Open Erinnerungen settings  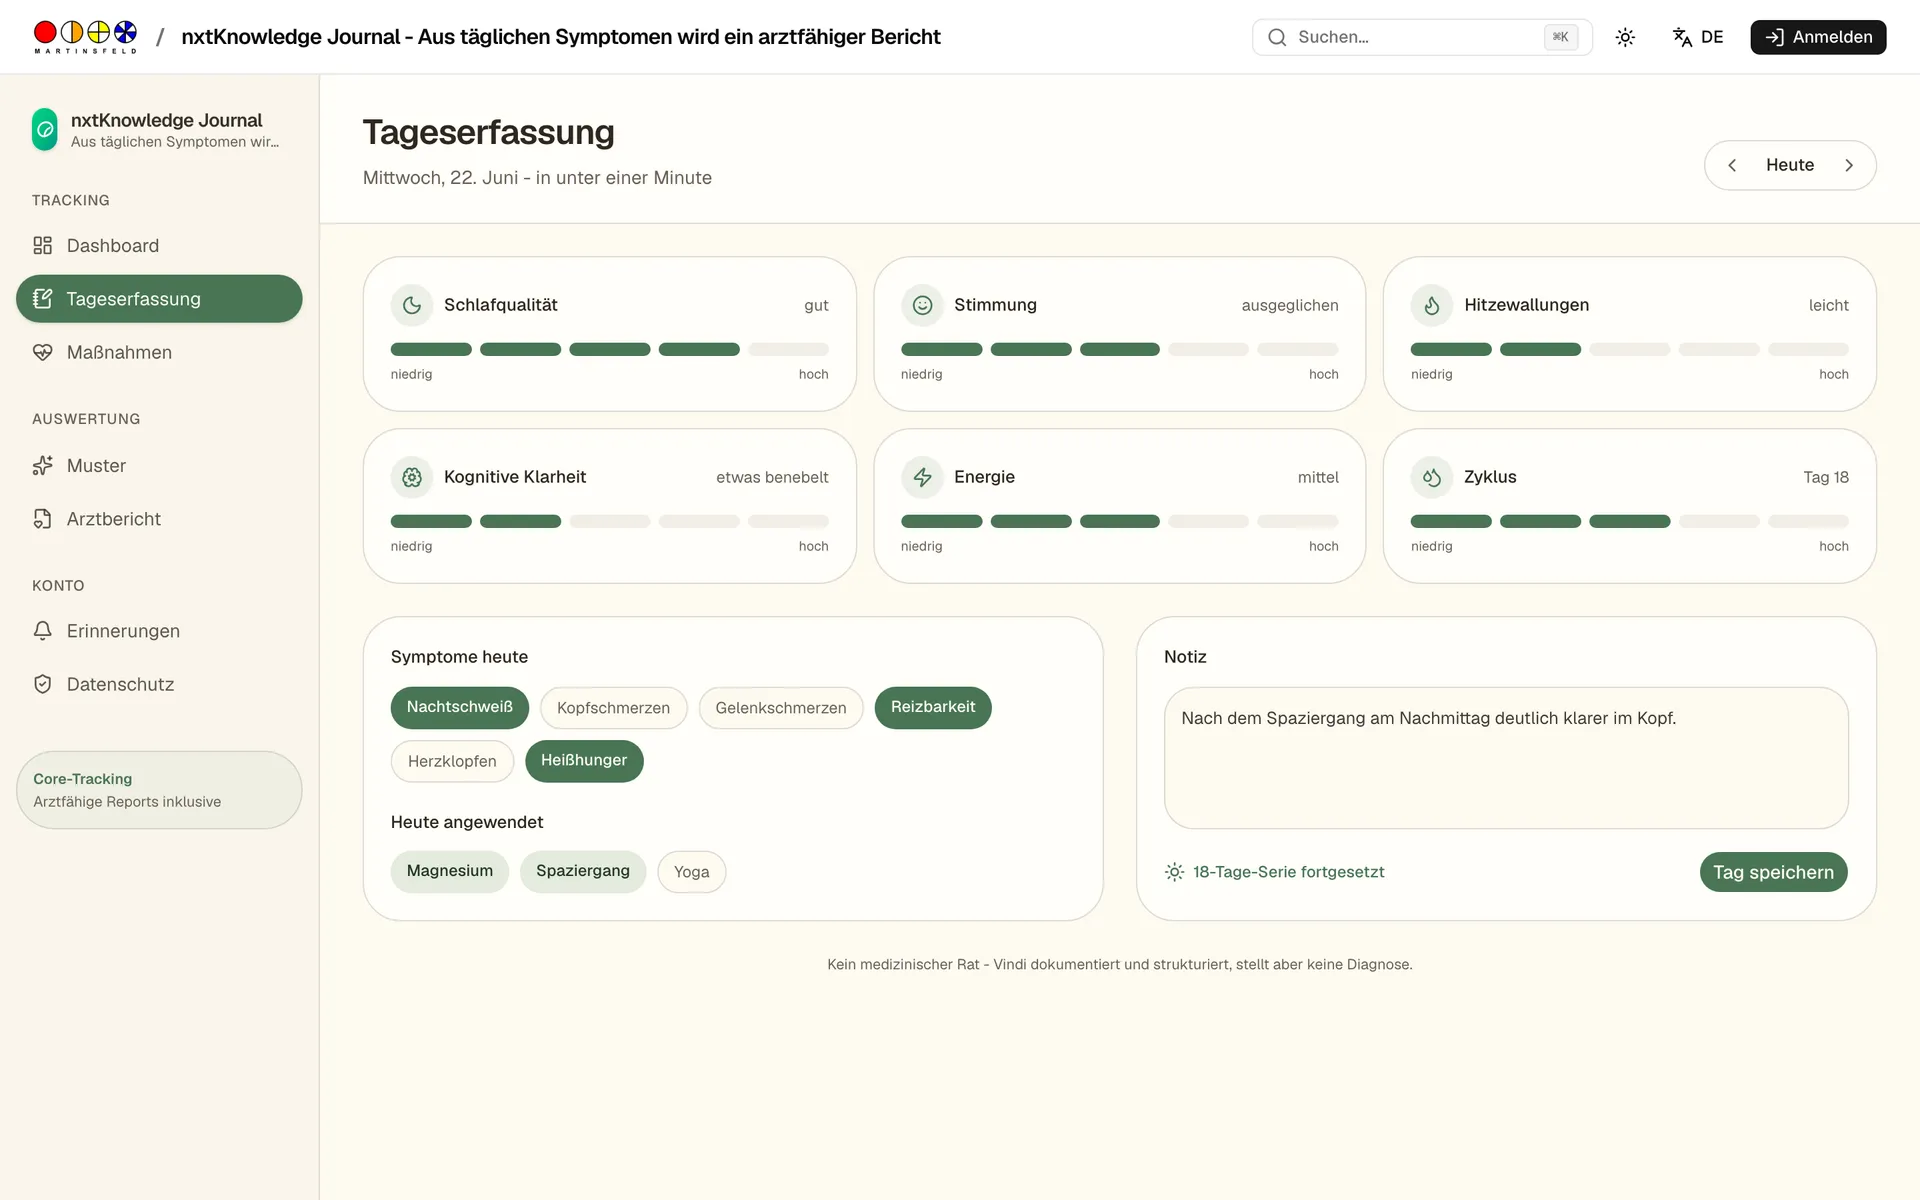[x=159, y=631]
